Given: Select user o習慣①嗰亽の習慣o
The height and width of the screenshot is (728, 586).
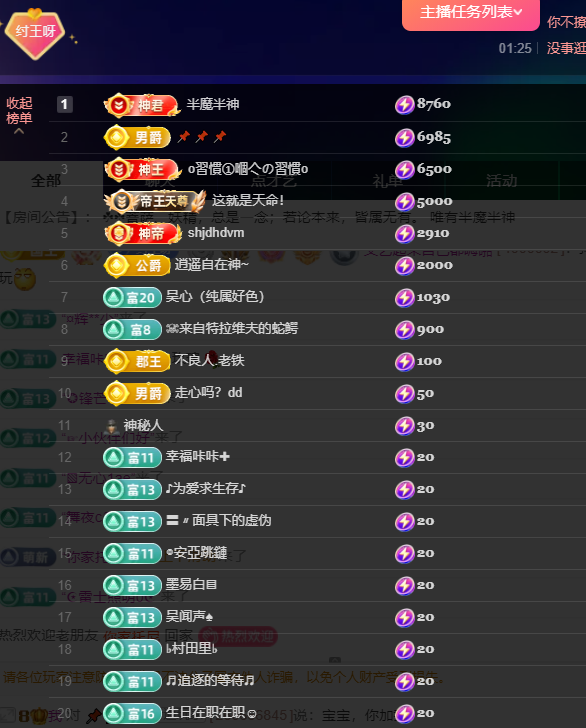Looking at the screenshot, I should tap(248, 169).
